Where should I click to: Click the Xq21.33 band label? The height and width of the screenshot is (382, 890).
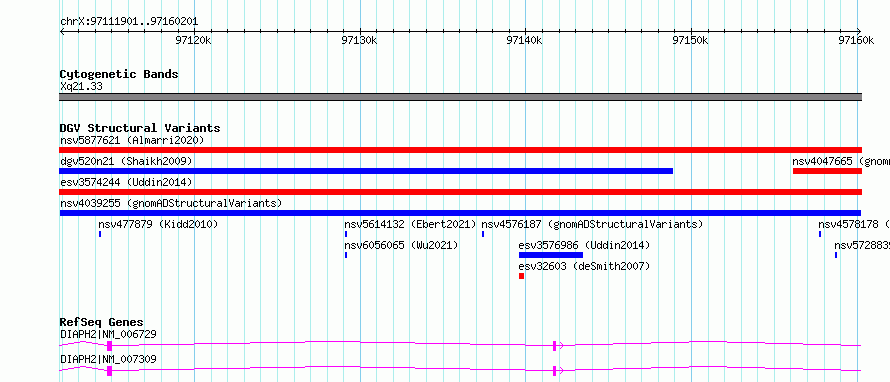[82, 87]
